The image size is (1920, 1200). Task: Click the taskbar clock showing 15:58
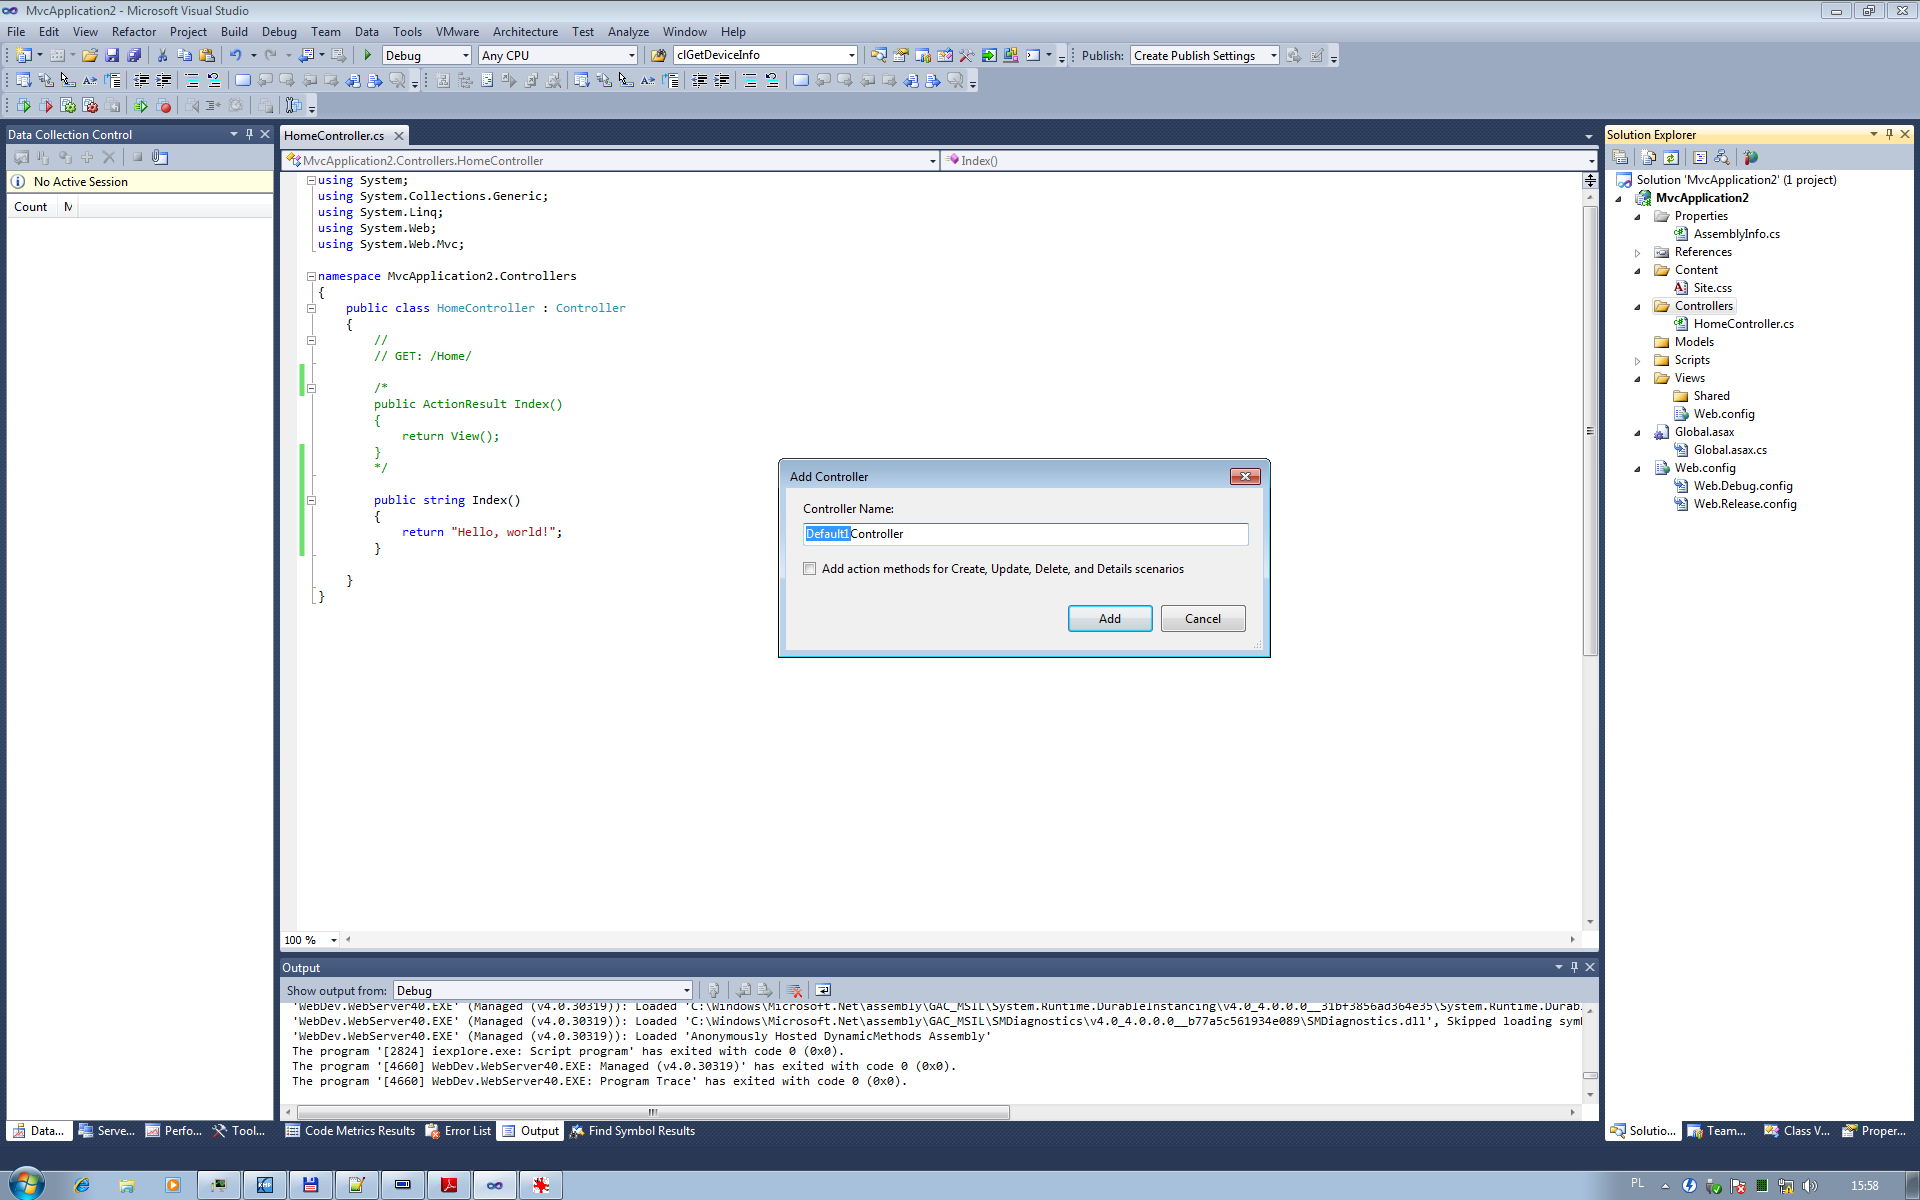point(1864,1185)
